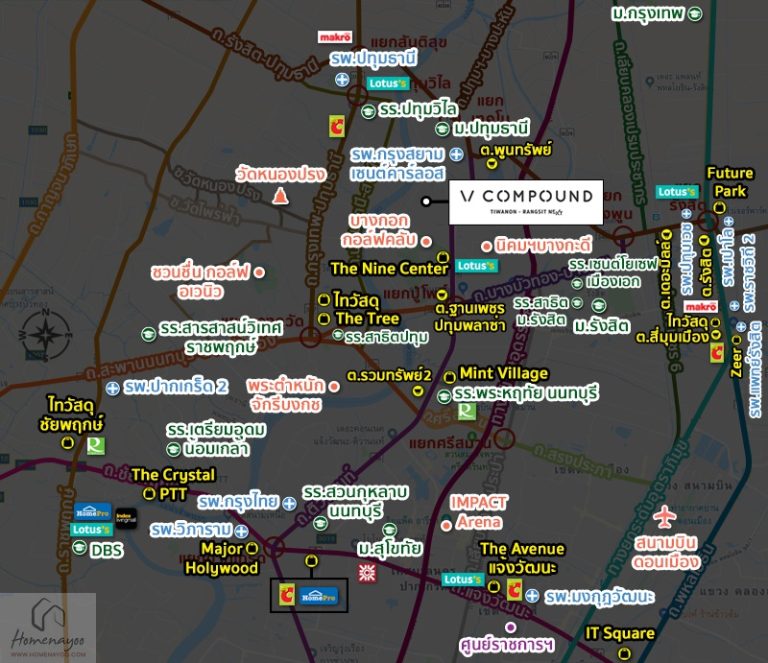Click the ต.ฐานเพชร ปทุมพลาซ่า label
The height and width of the screenshot is (663, 768).
pyautogui.click(x=469, y=316)
